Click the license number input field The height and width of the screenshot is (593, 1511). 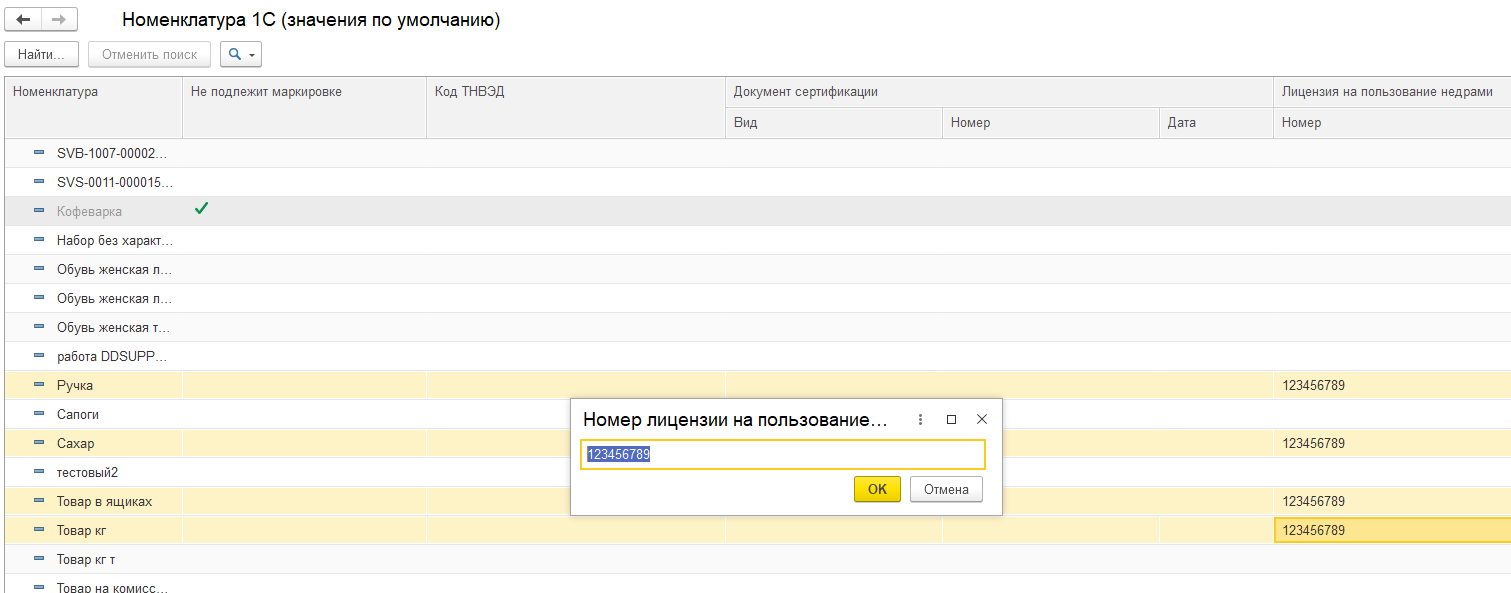click(782, 455)
